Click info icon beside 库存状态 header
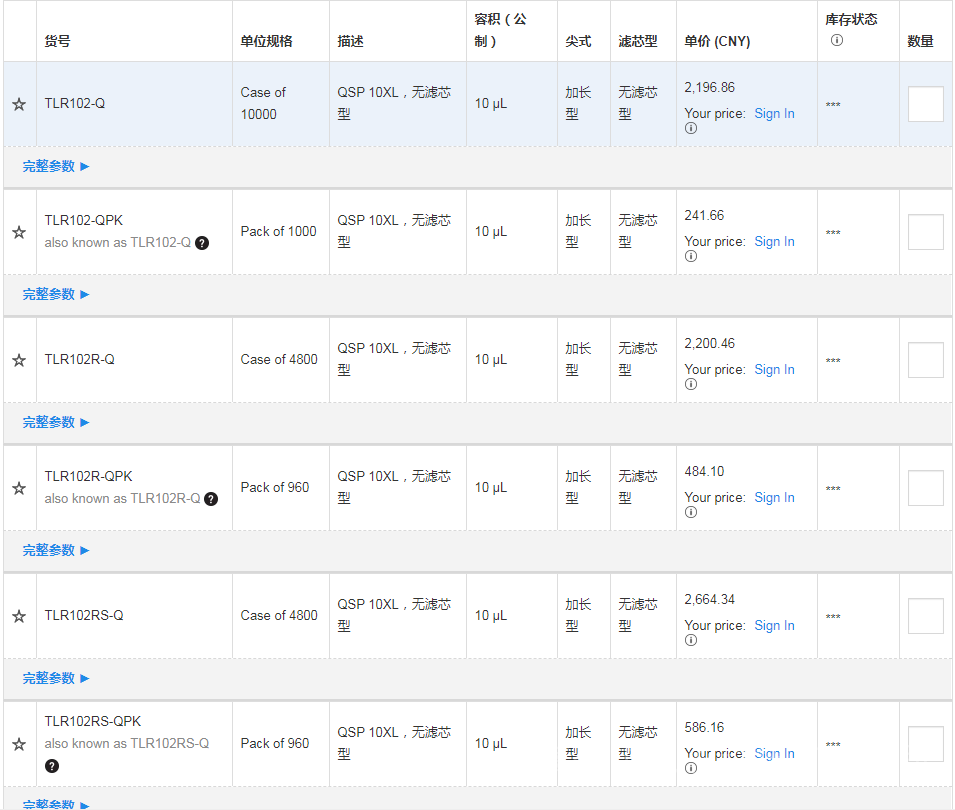 pyautogui.click(x=837, y=40)
